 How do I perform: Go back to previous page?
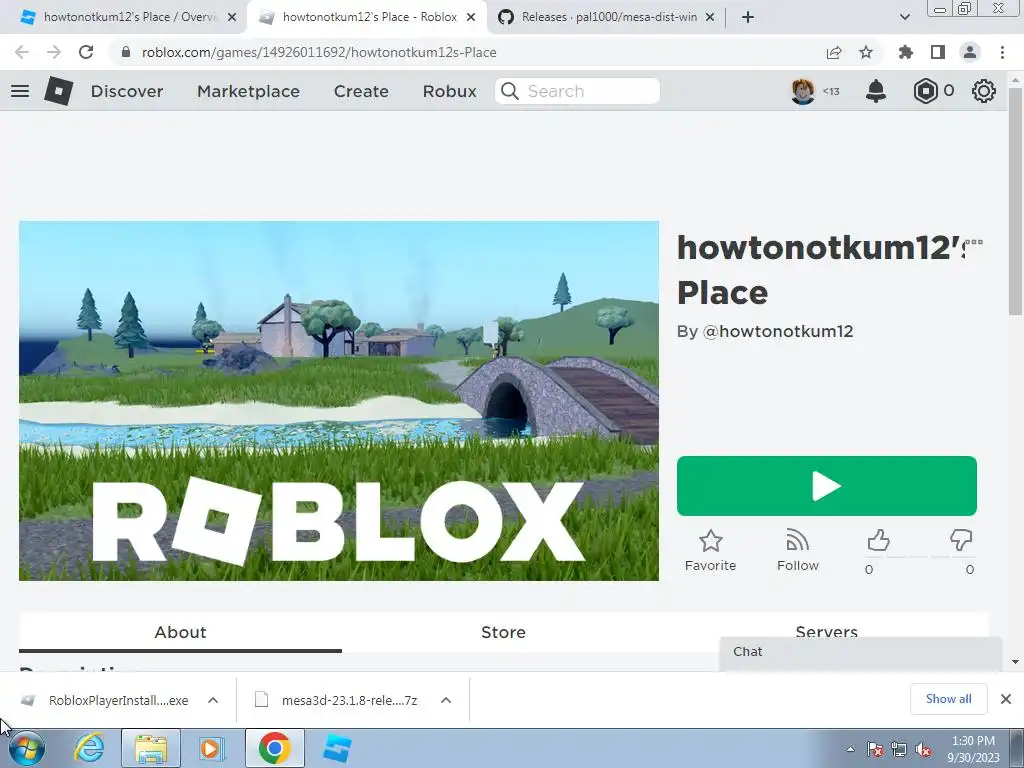tap(22, 52)
